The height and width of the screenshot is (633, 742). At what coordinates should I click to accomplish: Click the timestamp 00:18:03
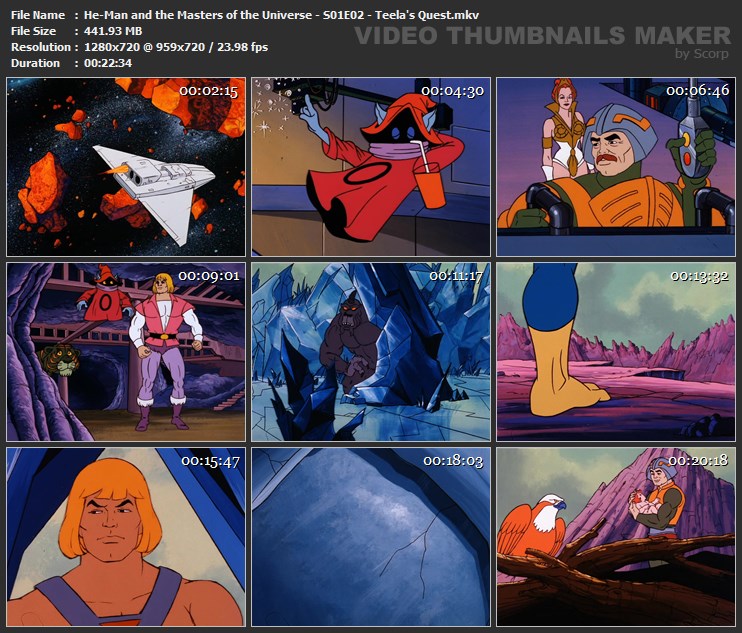pos(453,461)
